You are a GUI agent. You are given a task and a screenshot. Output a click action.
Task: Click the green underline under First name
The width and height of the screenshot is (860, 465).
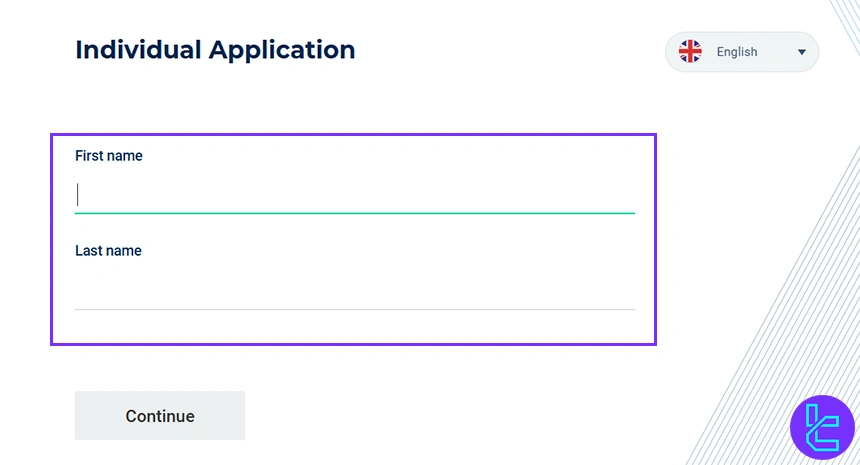click(x=355, y=213)
